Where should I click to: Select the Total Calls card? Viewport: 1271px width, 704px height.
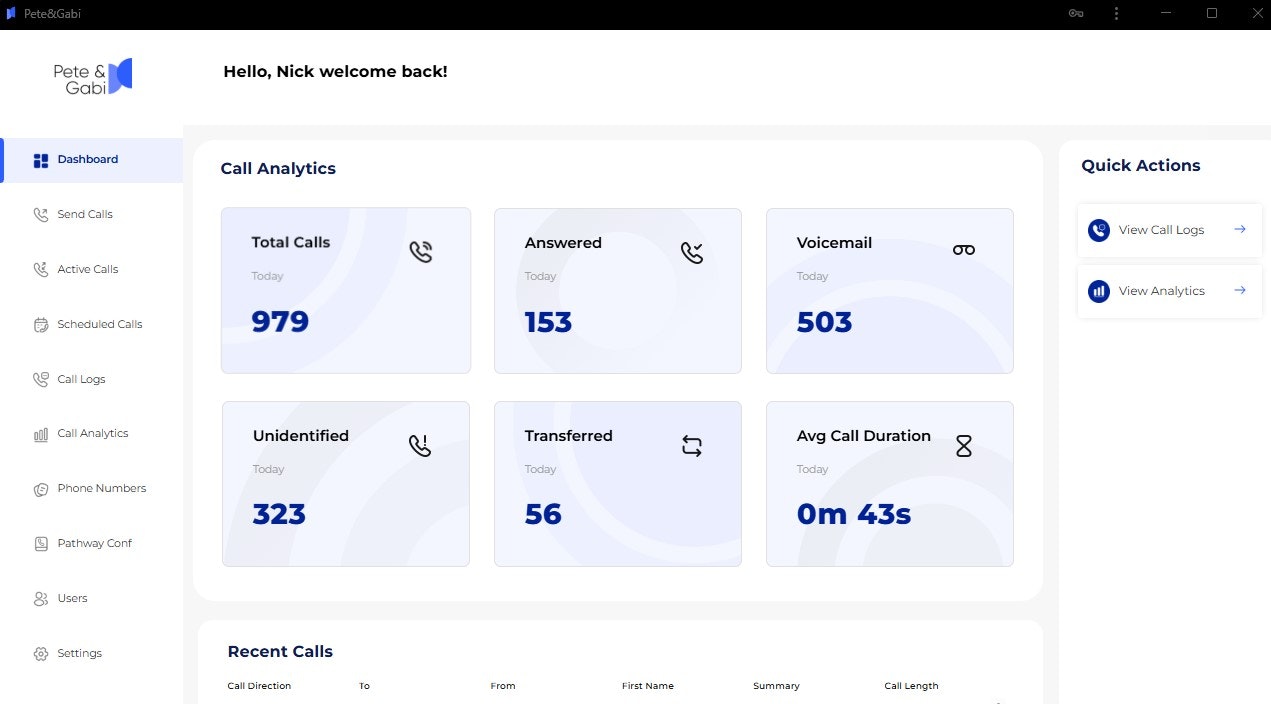click(346, 290)
